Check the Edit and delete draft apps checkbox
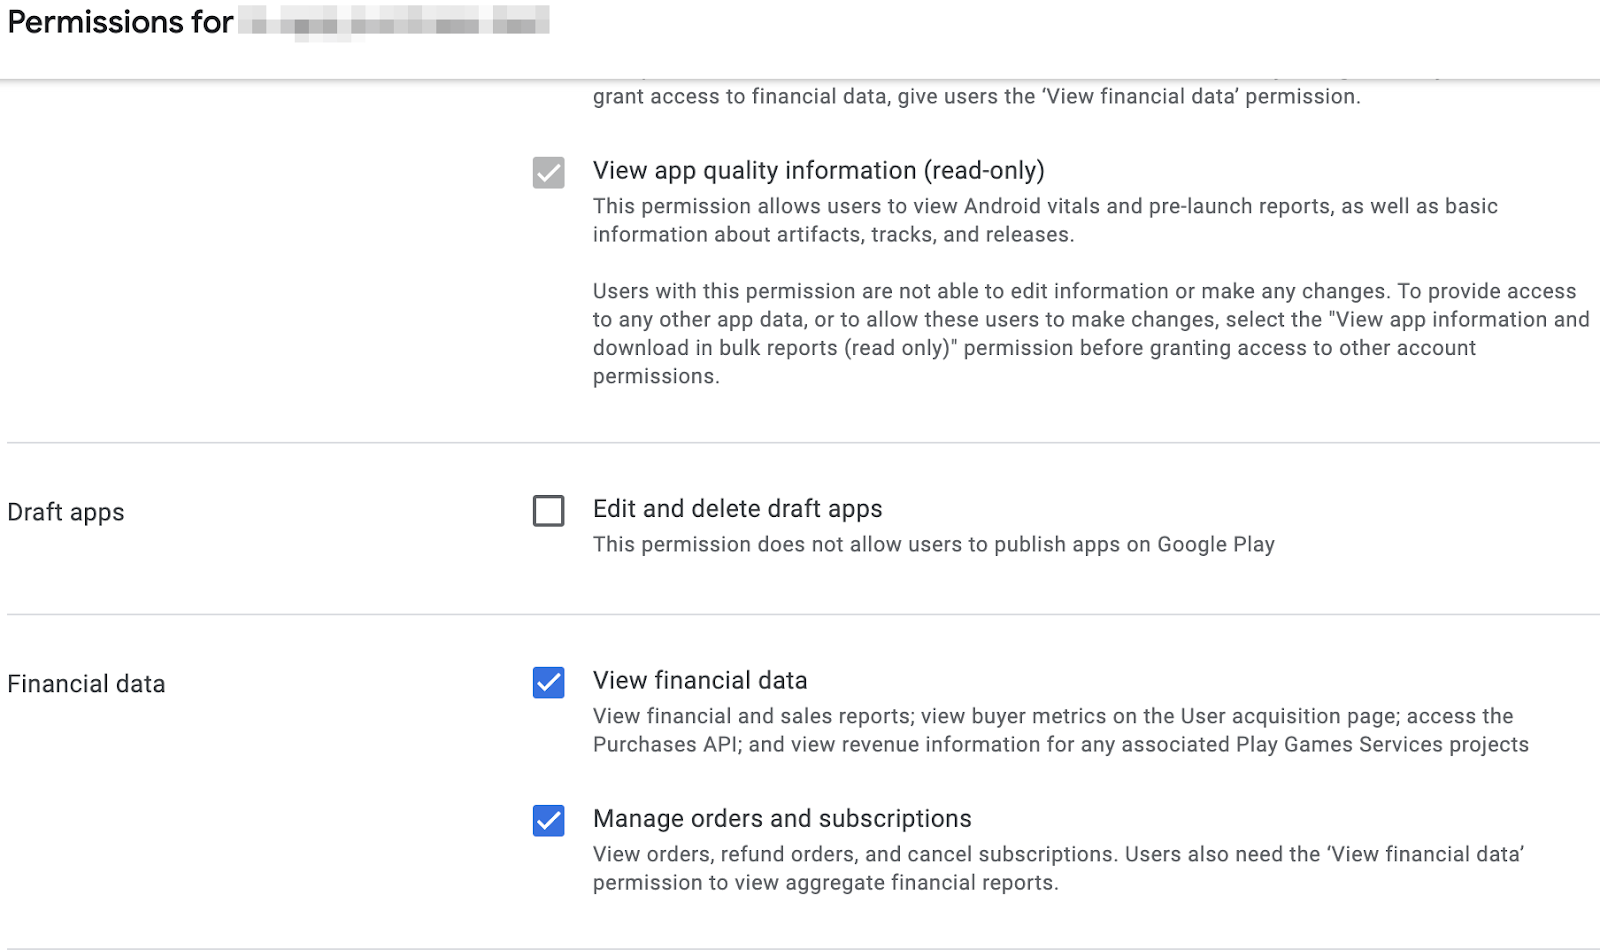1600x950 pixels. pyautogui.click(x=548, y=511)
